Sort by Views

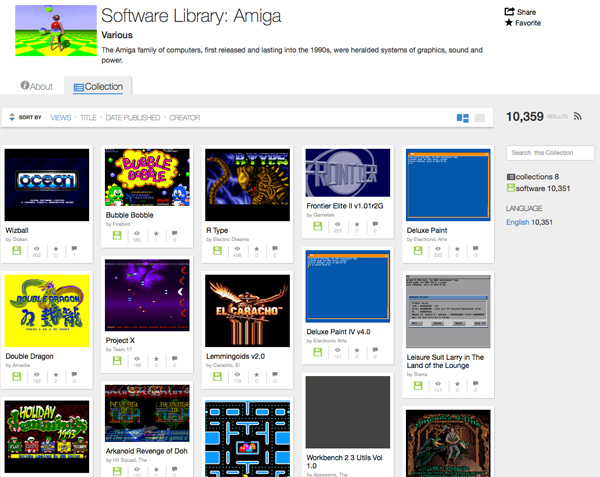[61, 117]
